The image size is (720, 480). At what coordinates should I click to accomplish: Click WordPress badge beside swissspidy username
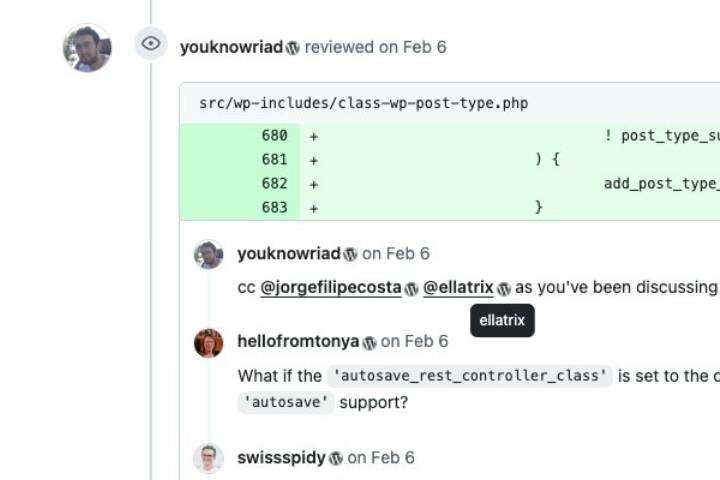click(x=336, y=458)
